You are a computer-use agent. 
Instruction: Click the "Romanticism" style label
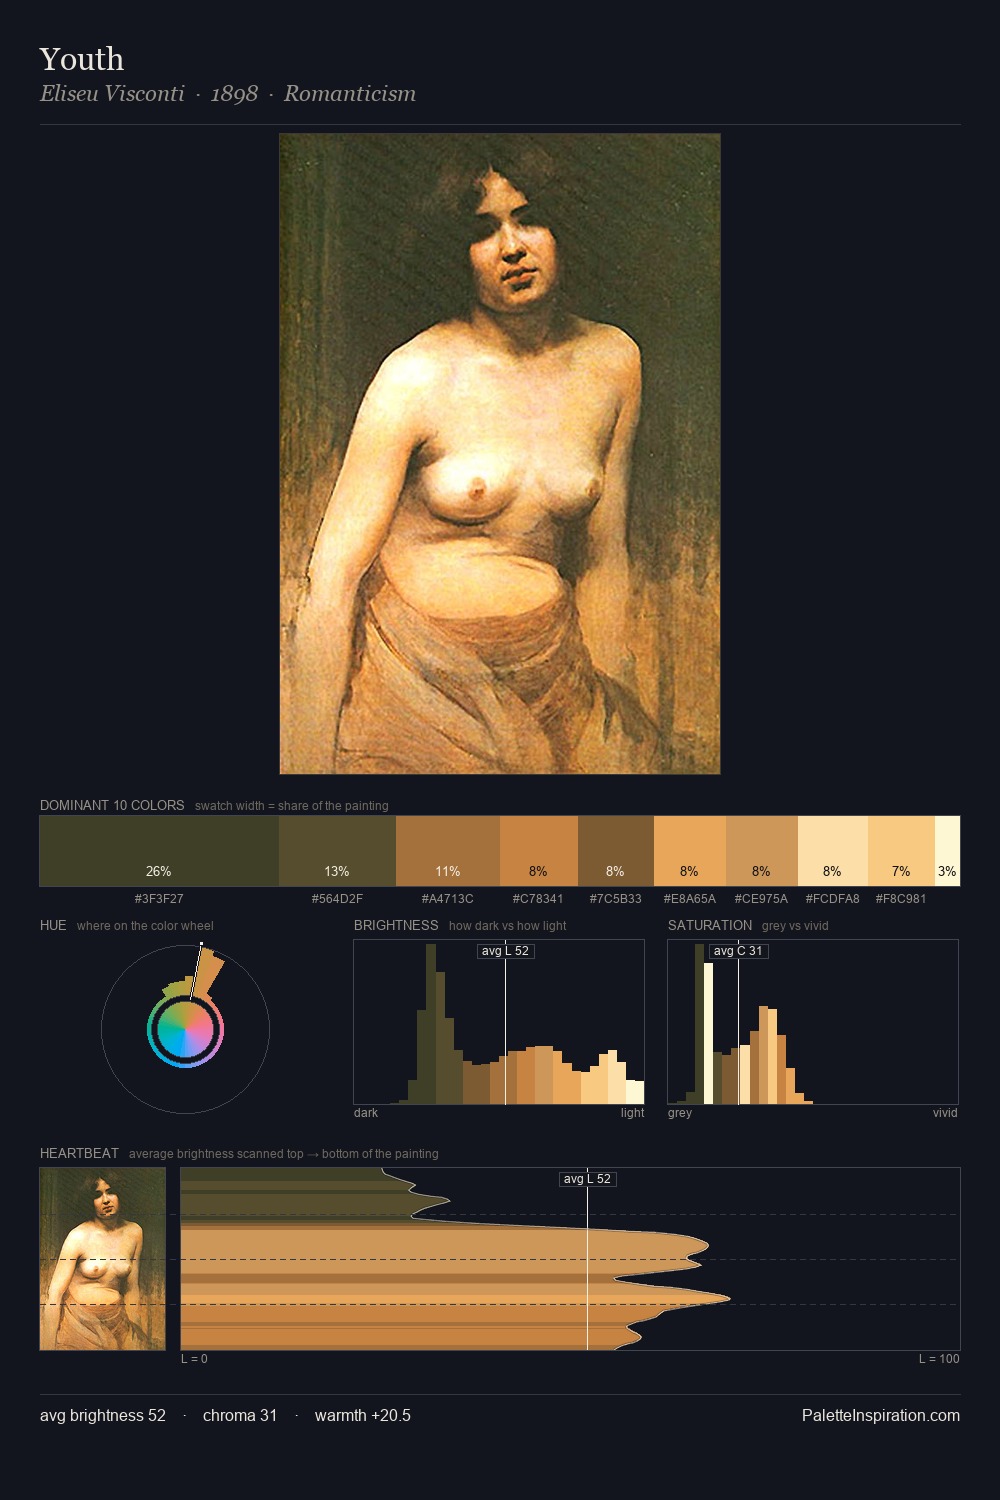(350, 93)
